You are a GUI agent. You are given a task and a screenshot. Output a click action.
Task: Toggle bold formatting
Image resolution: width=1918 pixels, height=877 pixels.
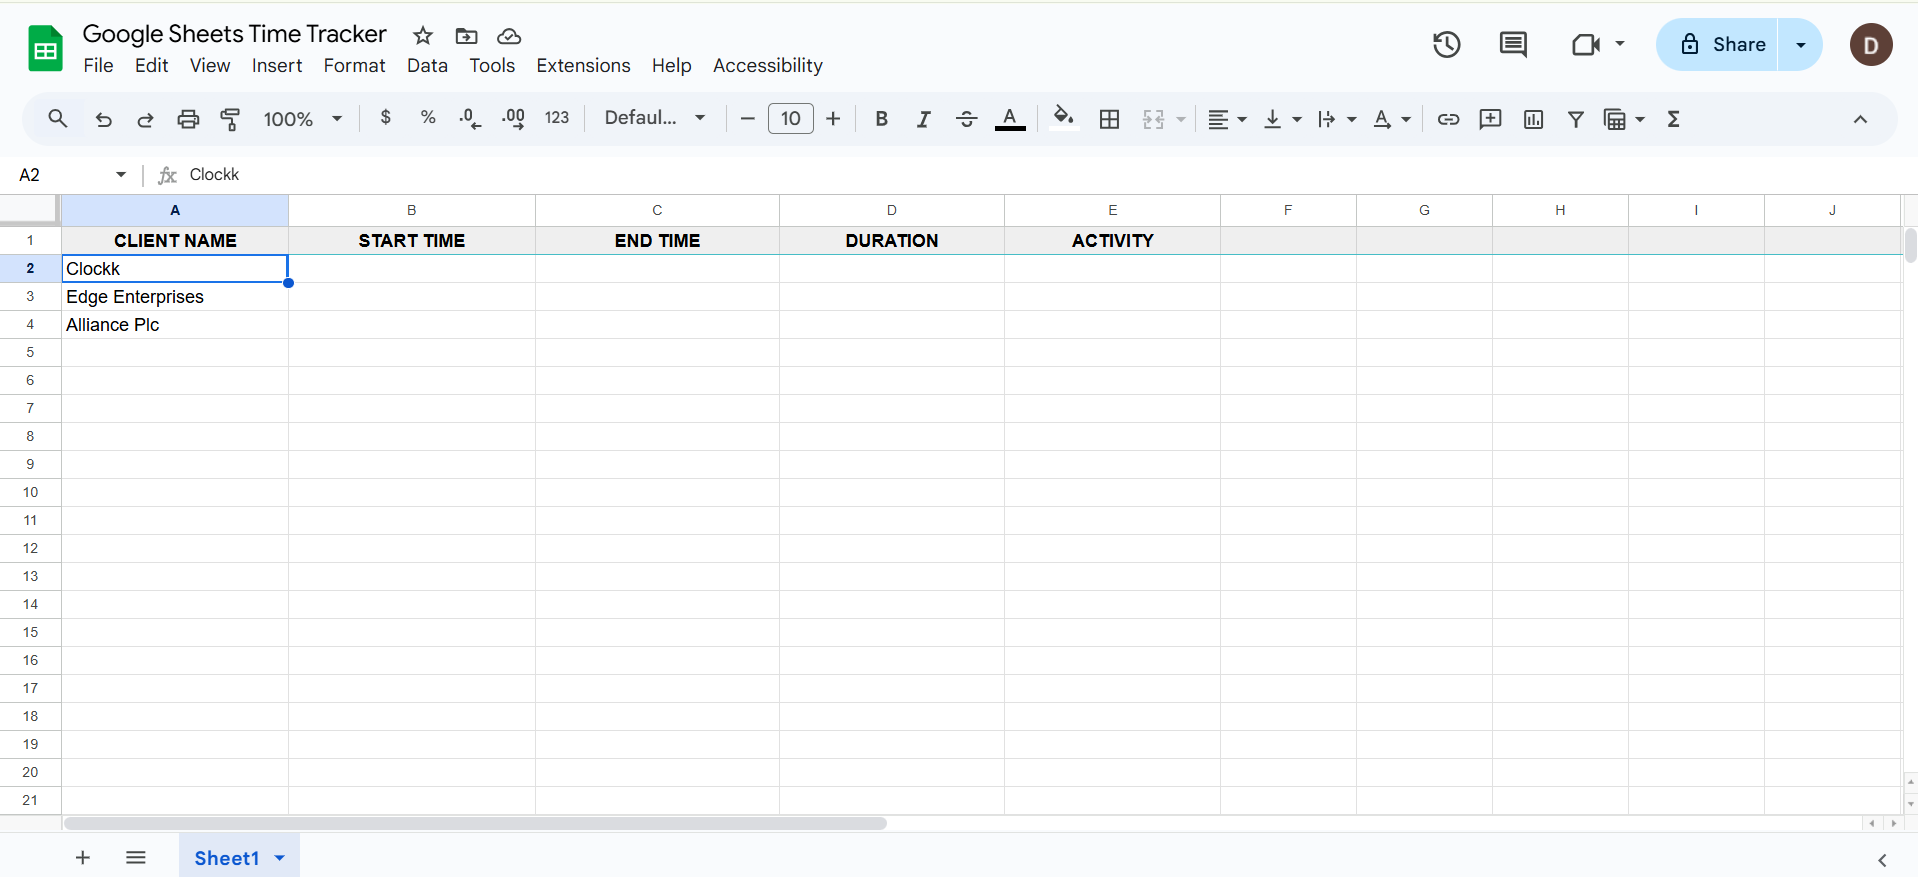click(881, 119)
